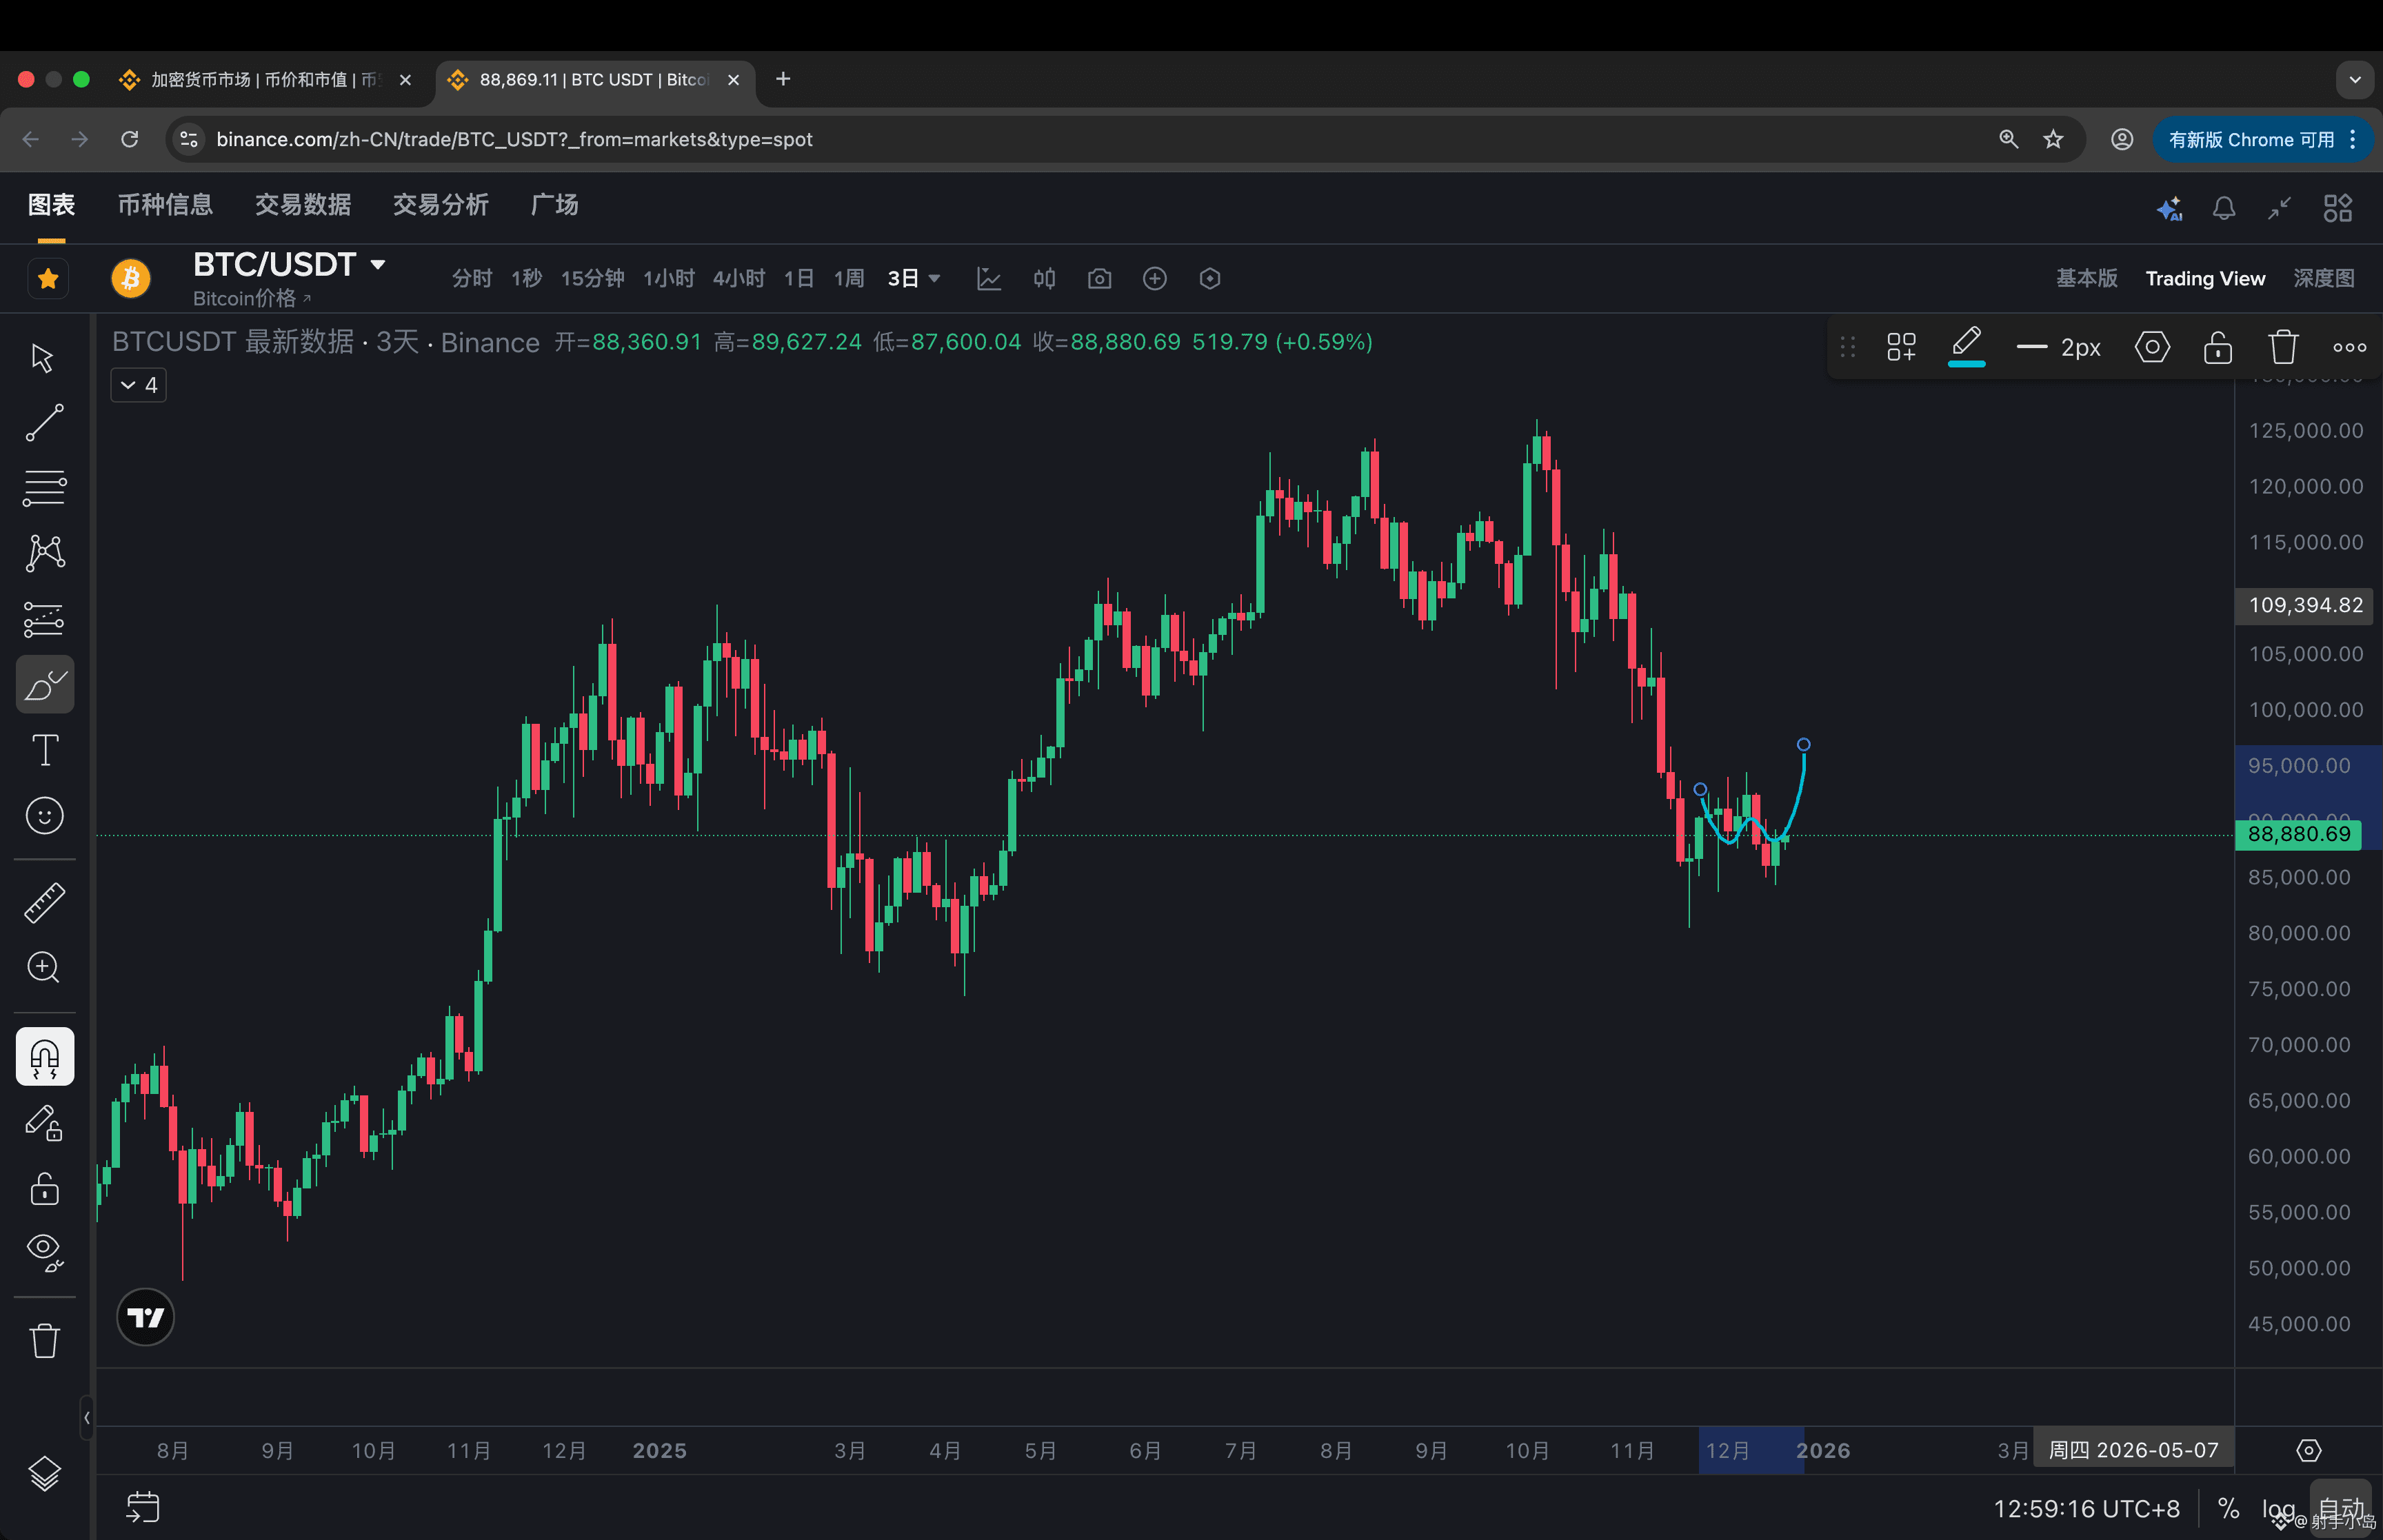Switch to the 交易数据 tab
2383x1540 pixels.
(x=302, y=205)
